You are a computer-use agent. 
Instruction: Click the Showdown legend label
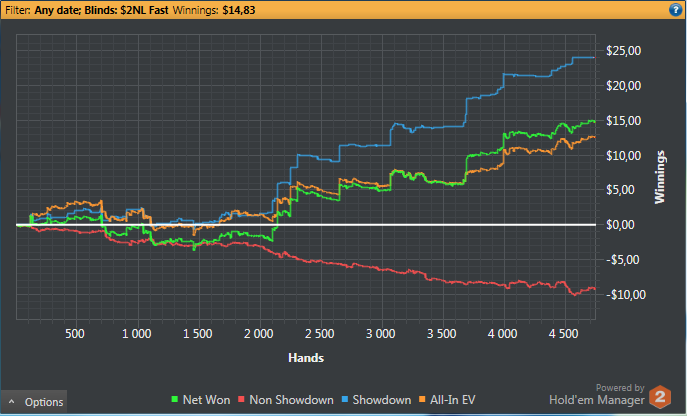click(382, 400)
